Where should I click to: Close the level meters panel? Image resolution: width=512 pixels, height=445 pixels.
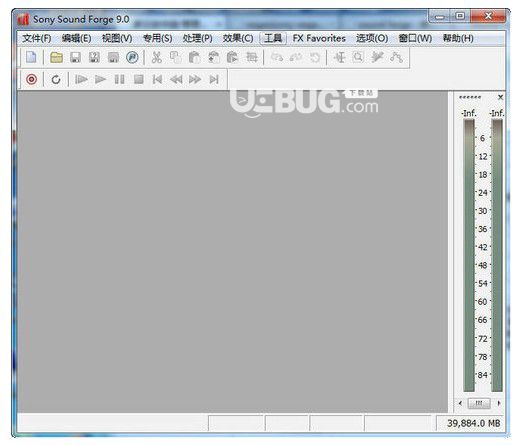(x=500, y=97)
